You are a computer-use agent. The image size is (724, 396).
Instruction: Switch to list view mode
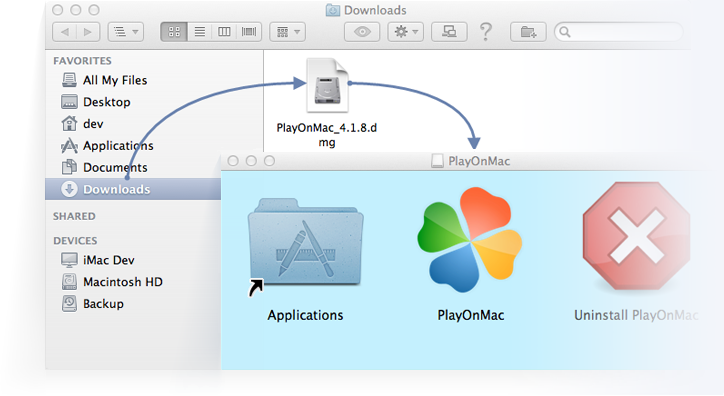[200, 32]
